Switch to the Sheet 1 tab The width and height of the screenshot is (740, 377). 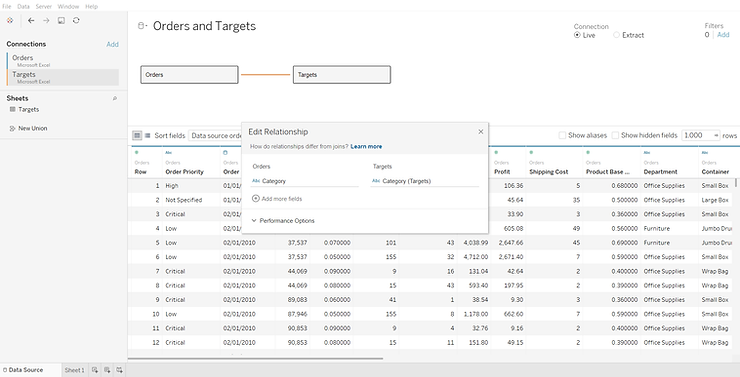(74, 370)
